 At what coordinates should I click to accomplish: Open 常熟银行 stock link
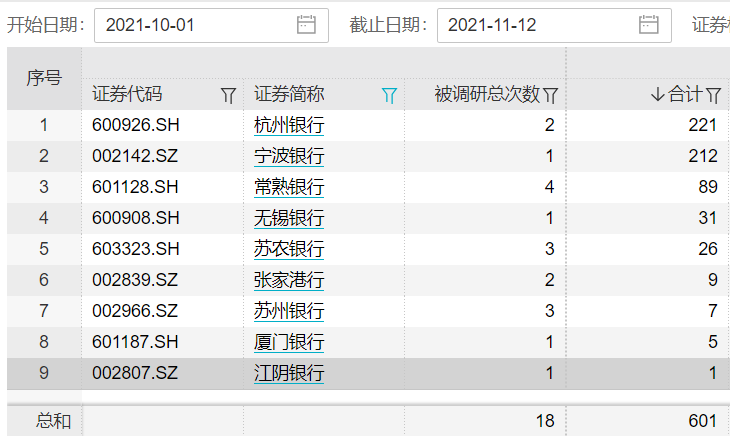coord(289,187)
